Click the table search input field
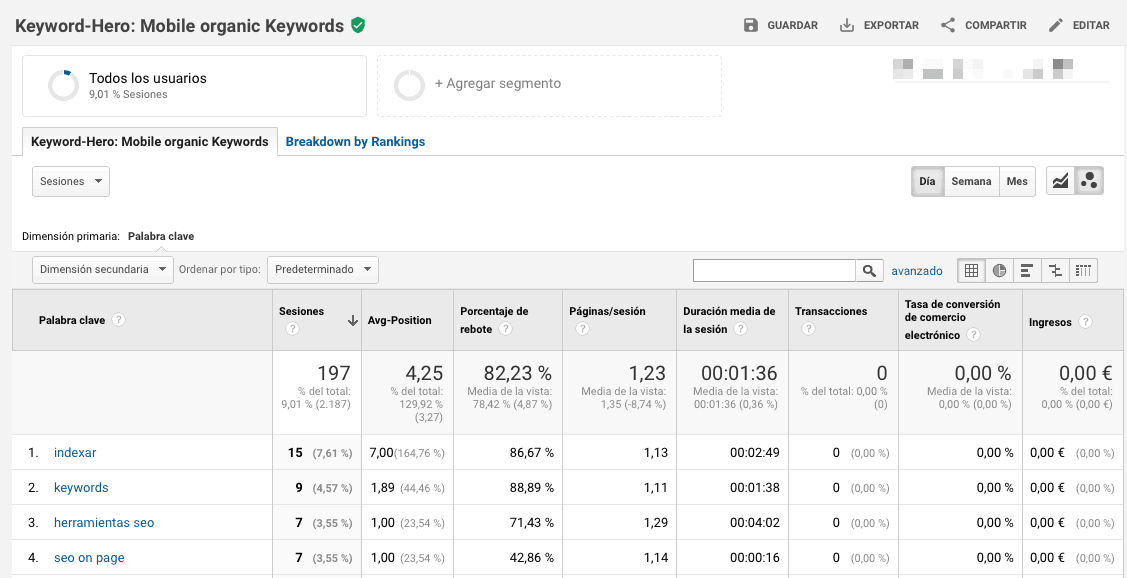Screen dimensions: 1127x578 [x=774, y=270]
